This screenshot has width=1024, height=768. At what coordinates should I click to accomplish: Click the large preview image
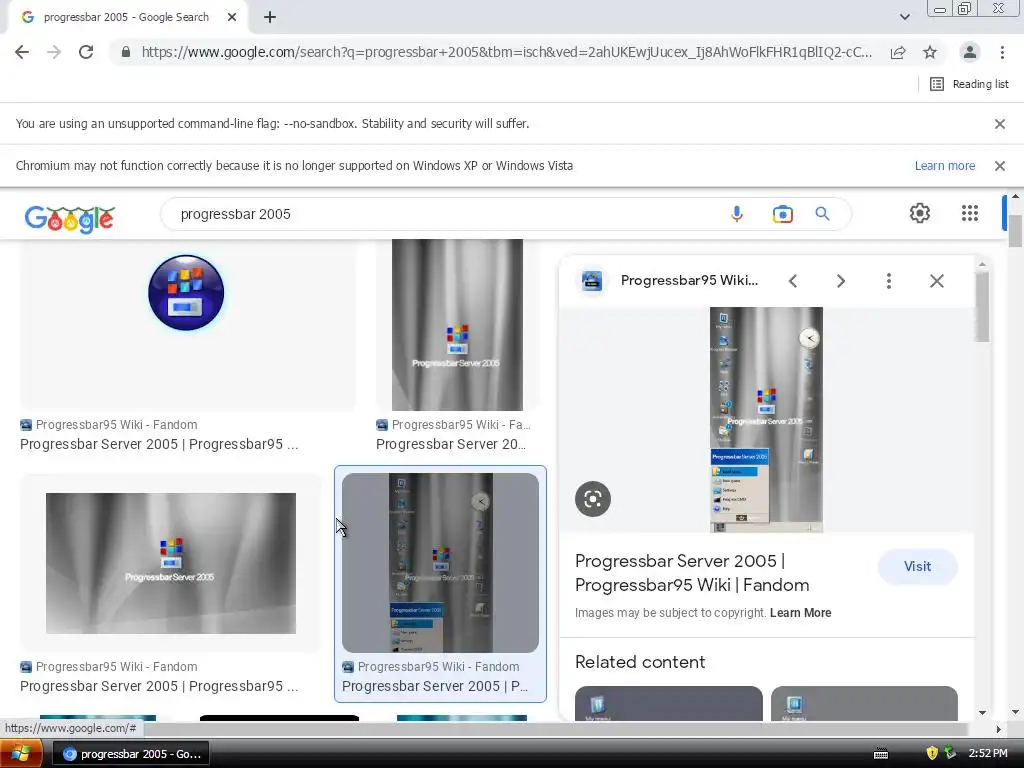click(x=766, y=420)
